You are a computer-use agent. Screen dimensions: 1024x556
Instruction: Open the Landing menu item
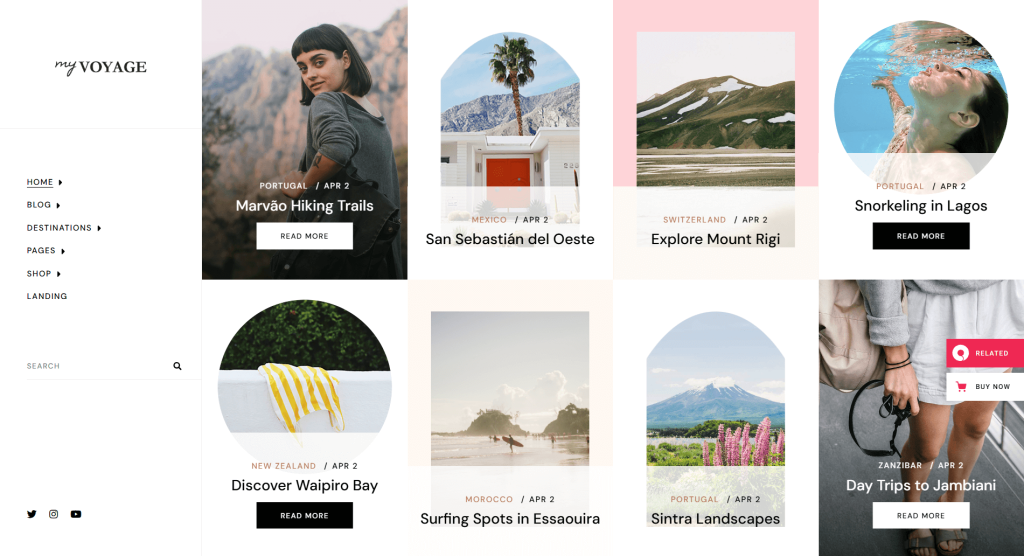(47, 296)
